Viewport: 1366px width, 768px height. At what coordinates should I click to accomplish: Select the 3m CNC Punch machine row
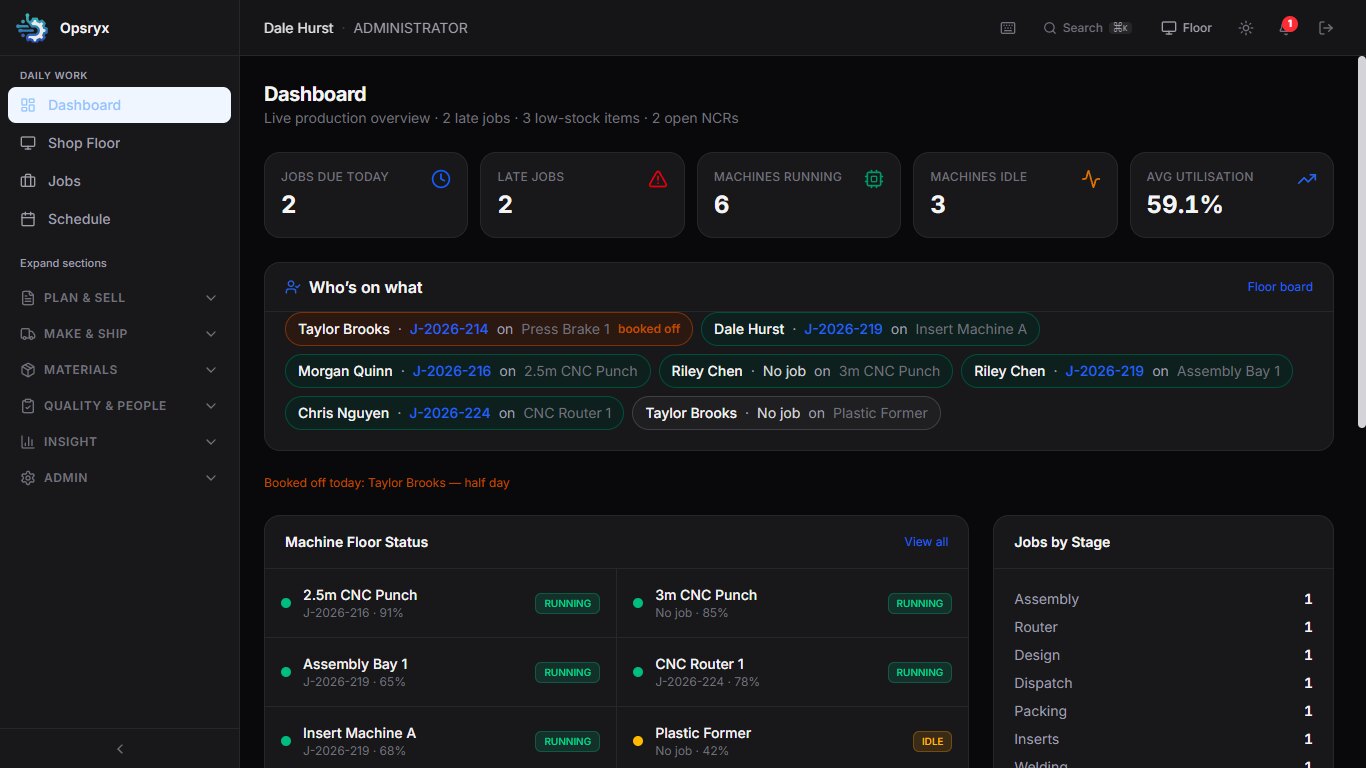click(793, 603)
